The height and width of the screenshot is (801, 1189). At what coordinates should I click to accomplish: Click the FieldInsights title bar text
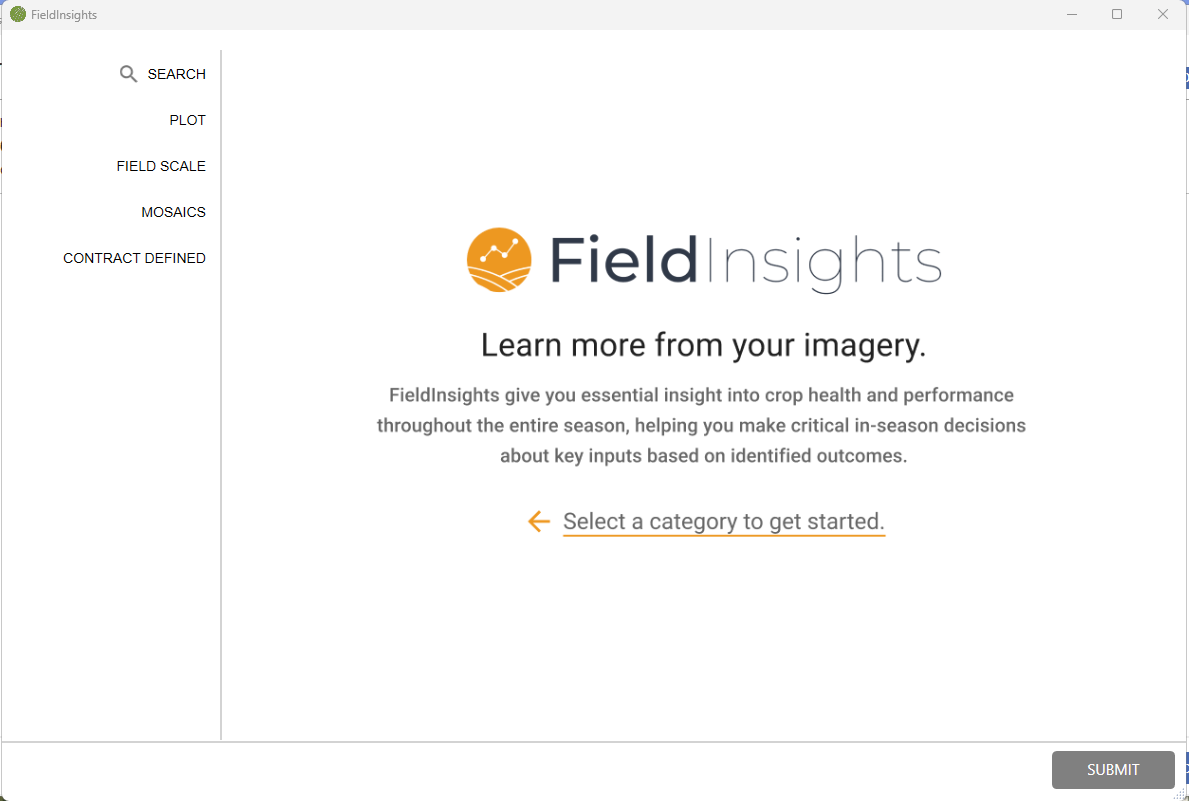coord(64,15)
